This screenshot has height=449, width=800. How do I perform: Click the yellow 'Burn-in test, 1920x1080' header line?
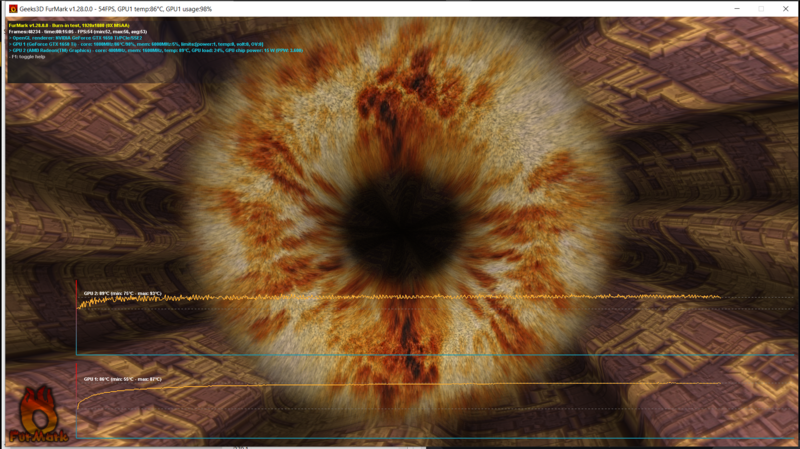point(69,25)
